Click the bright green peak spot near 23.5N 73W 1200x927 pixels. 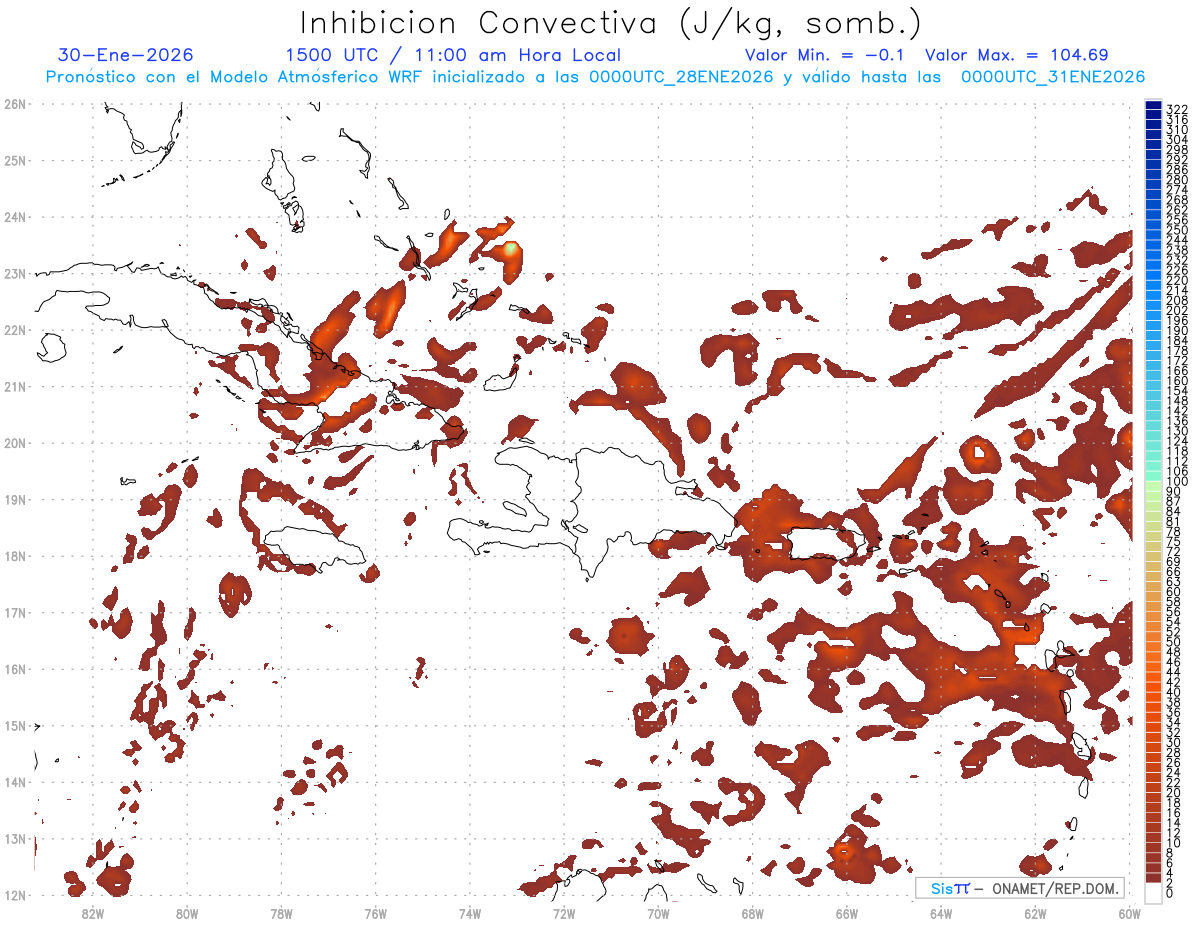click(511, 247)
